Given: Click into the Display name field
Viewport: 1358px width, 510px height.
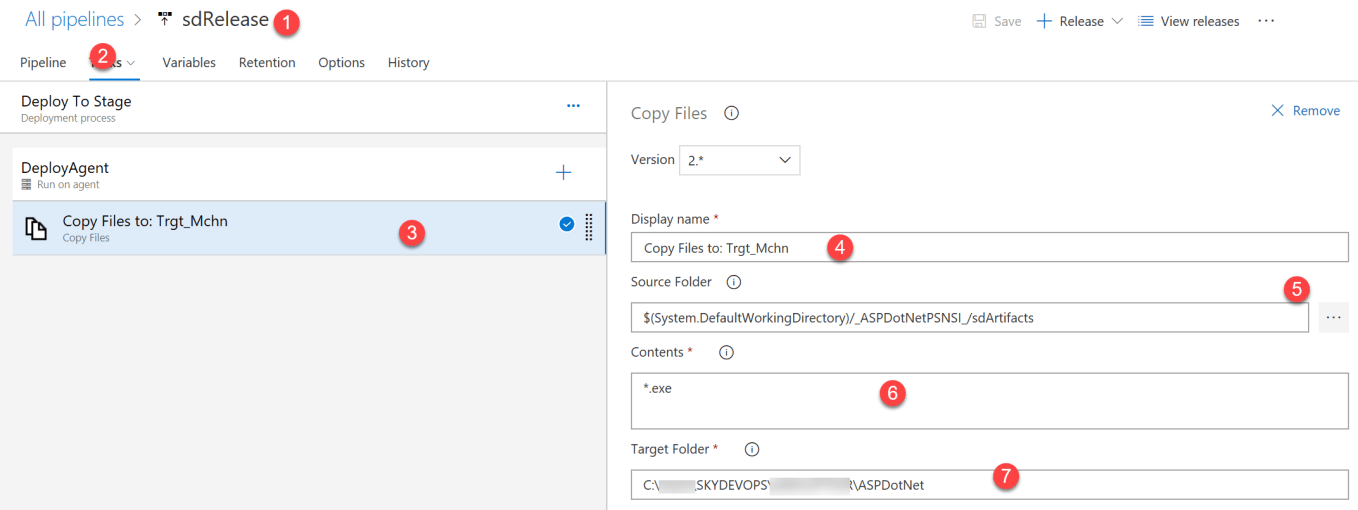Looking at the screenshot, I should pos(988,248).
